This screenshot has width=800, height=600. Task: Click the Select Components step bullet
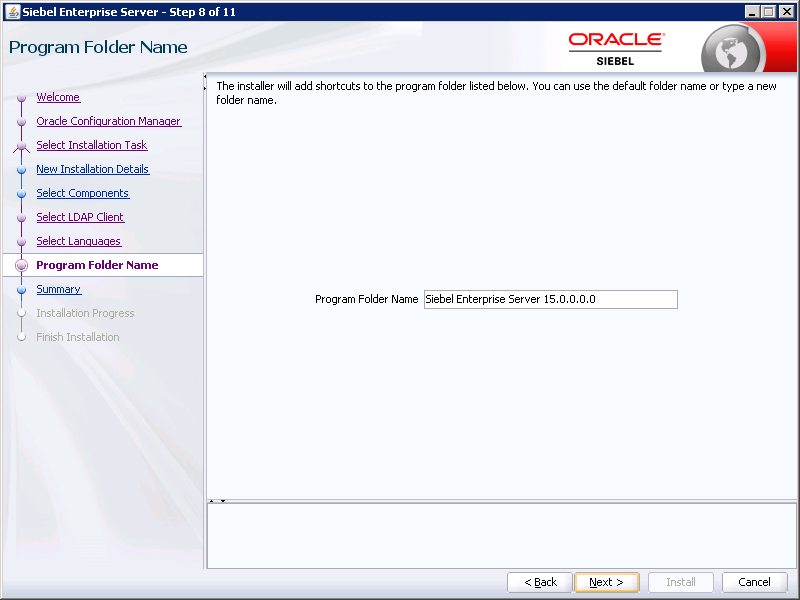pyautogui.click(x=21, y=193)
